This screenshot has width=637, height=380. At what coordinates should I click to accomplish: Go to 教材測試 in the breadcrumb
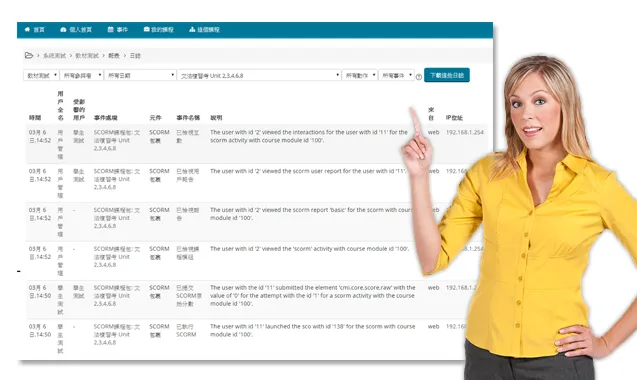click(x=87, y=56)
